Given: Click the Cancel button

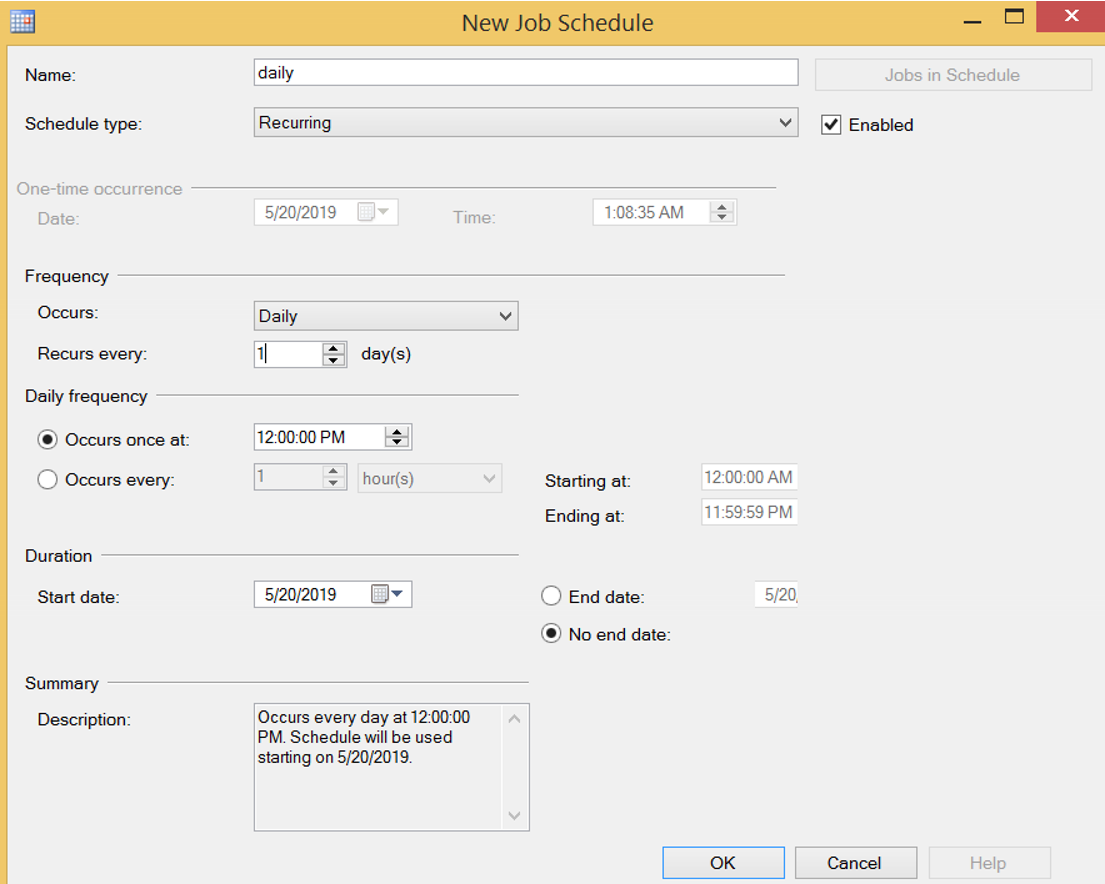Looking at the screenshot, I should [856, 863].
